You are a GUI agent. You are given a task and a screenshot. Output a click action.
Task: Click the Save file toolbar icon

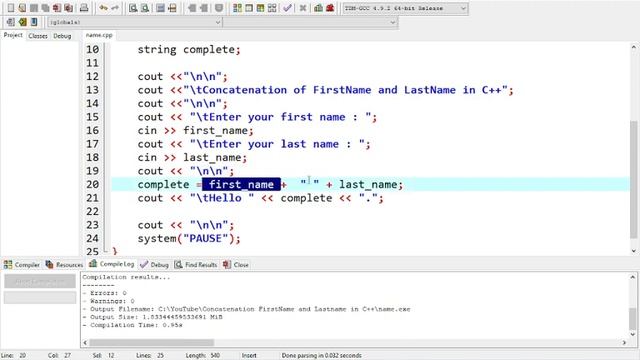(x=34, y=8)
